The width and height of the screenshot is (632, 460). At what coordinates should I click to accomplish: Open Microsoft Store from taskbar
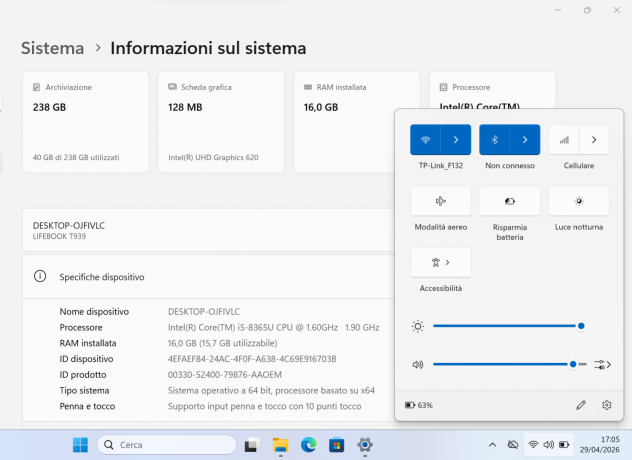pyautogui.click(x=337, y=445)
